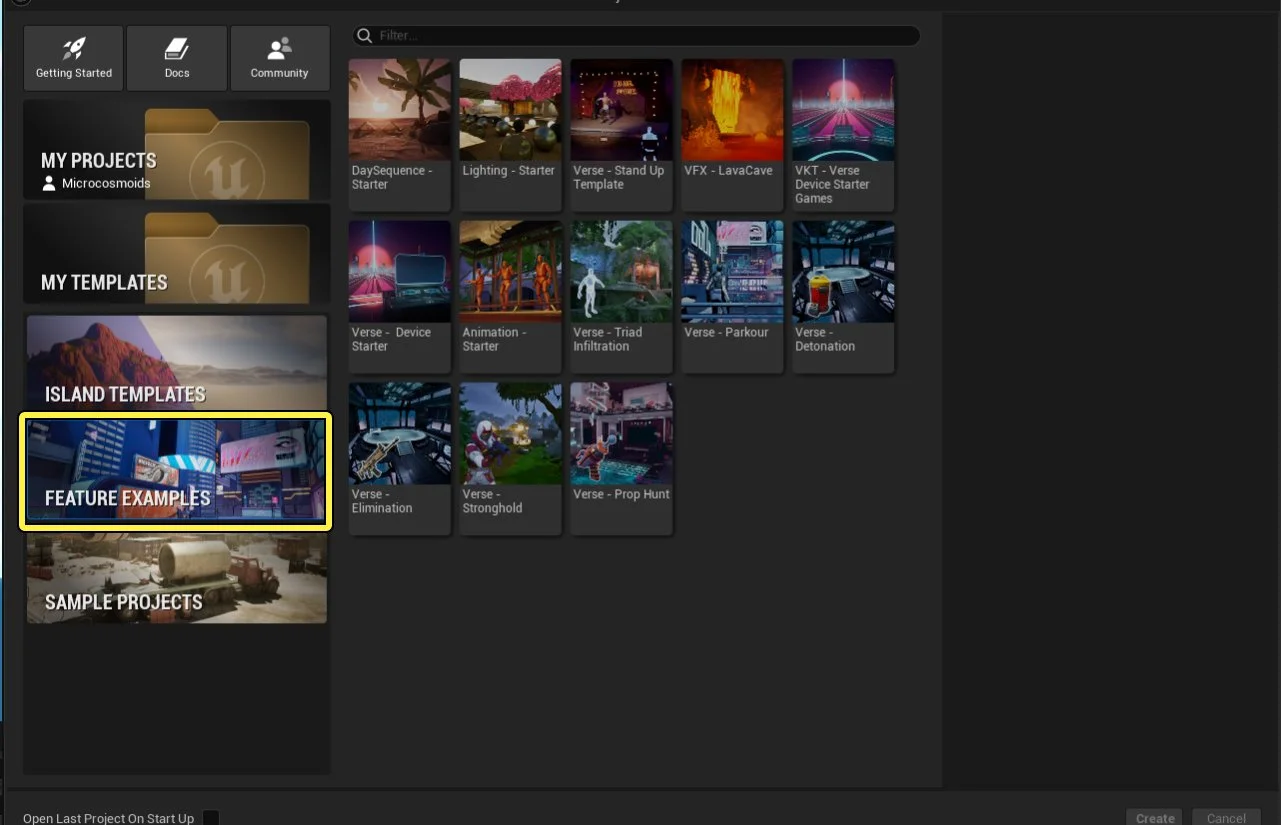
Task: Choose the Verse - Elimination template
Action: (x=400, y=458)
